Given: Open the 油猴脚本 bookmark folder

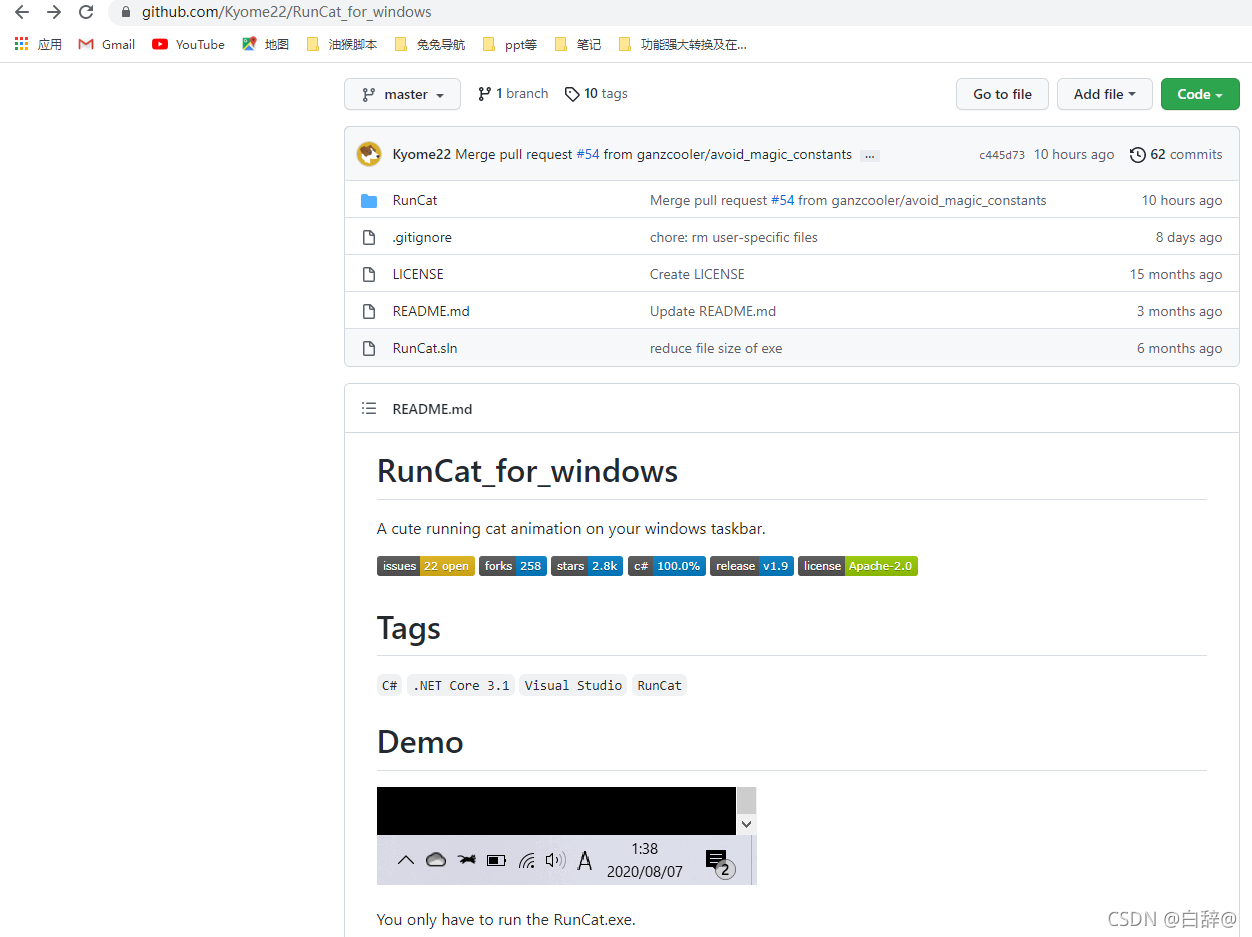Looking at the screenshot, I should coord(341,44).
